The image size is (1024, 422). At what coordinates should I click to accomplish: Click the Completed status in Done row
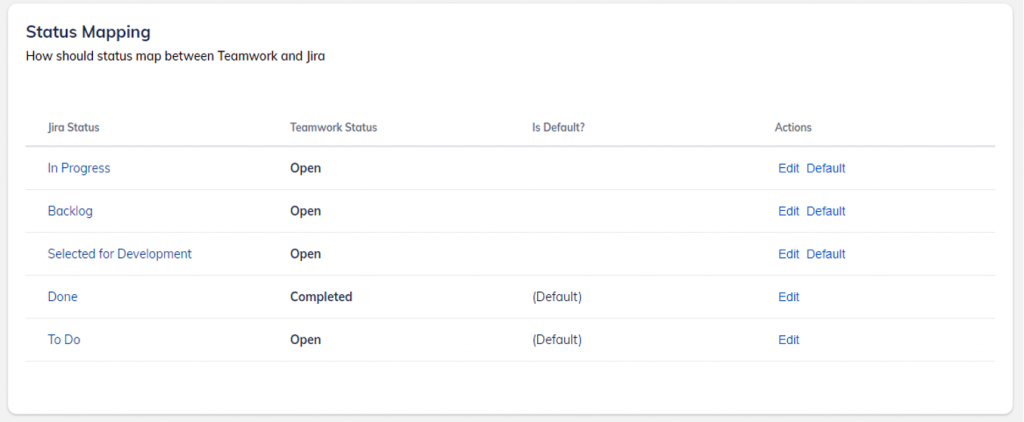pyautogui.click(x=321, y=297)
